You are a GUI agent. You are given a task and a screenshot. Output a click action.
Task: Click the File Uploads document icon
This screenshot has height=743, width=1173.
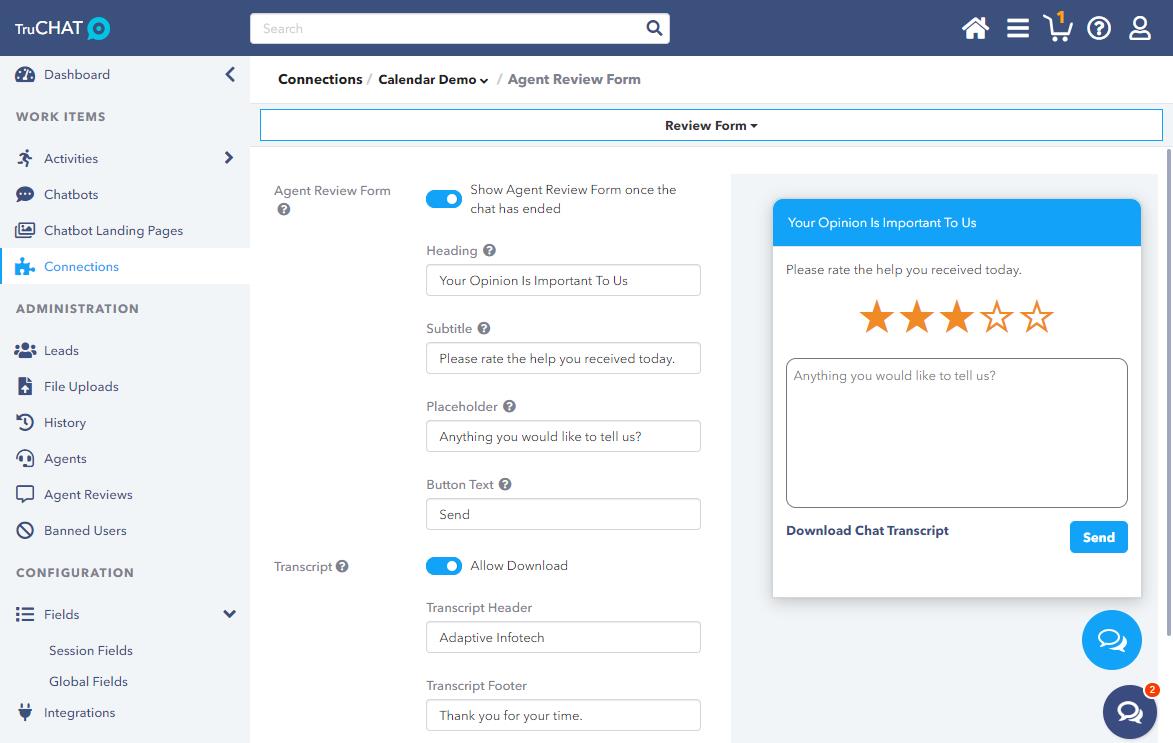click(25, 386)
